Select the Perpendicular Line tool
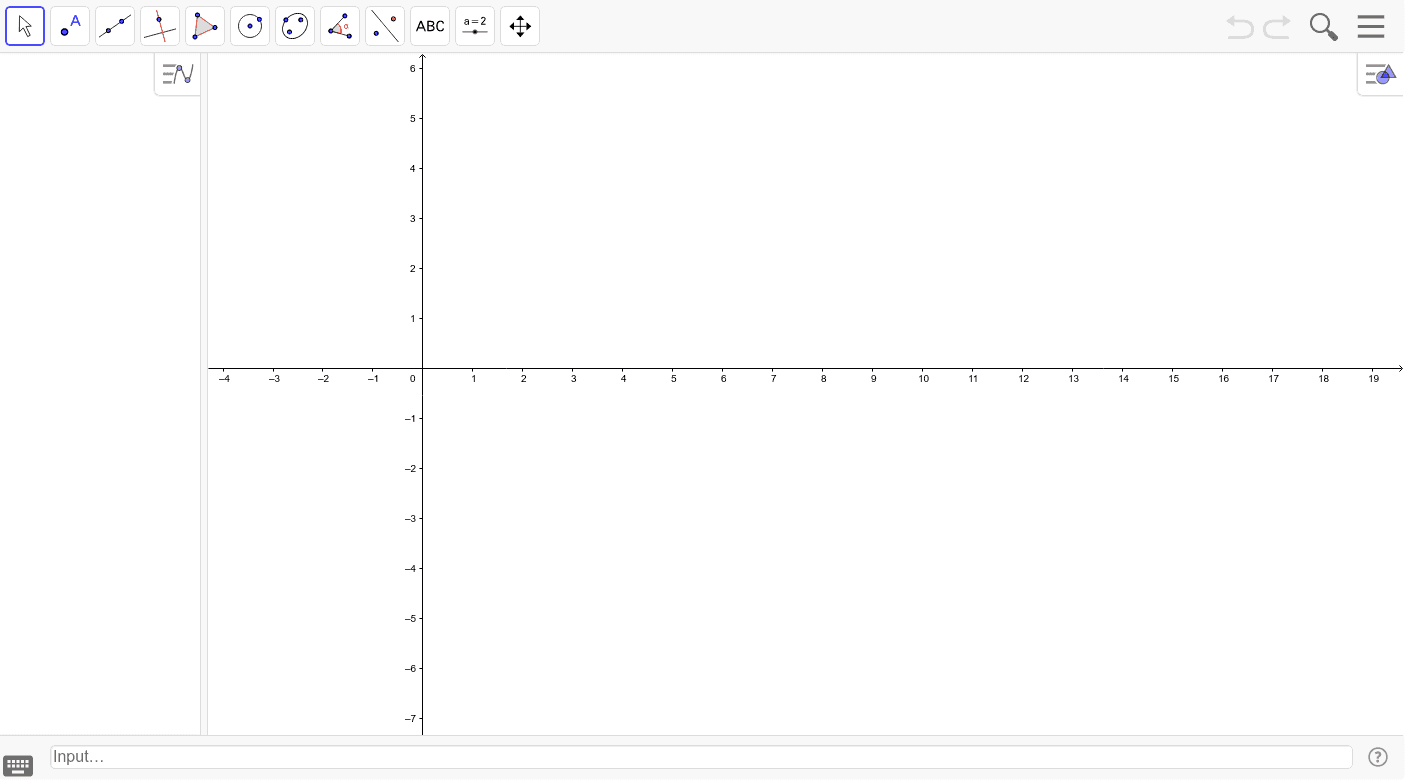 point(160,25)
